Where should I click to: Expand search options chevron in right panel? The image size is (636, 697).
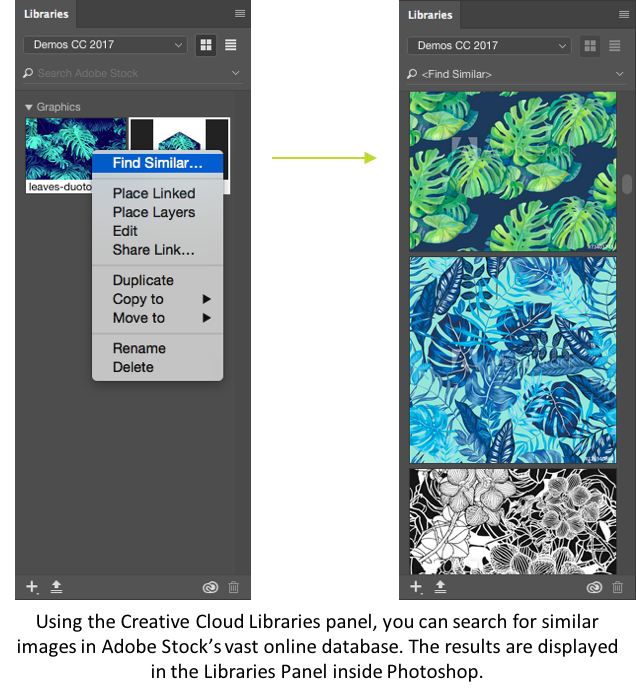pyautogui.click(x=620, y=74)
